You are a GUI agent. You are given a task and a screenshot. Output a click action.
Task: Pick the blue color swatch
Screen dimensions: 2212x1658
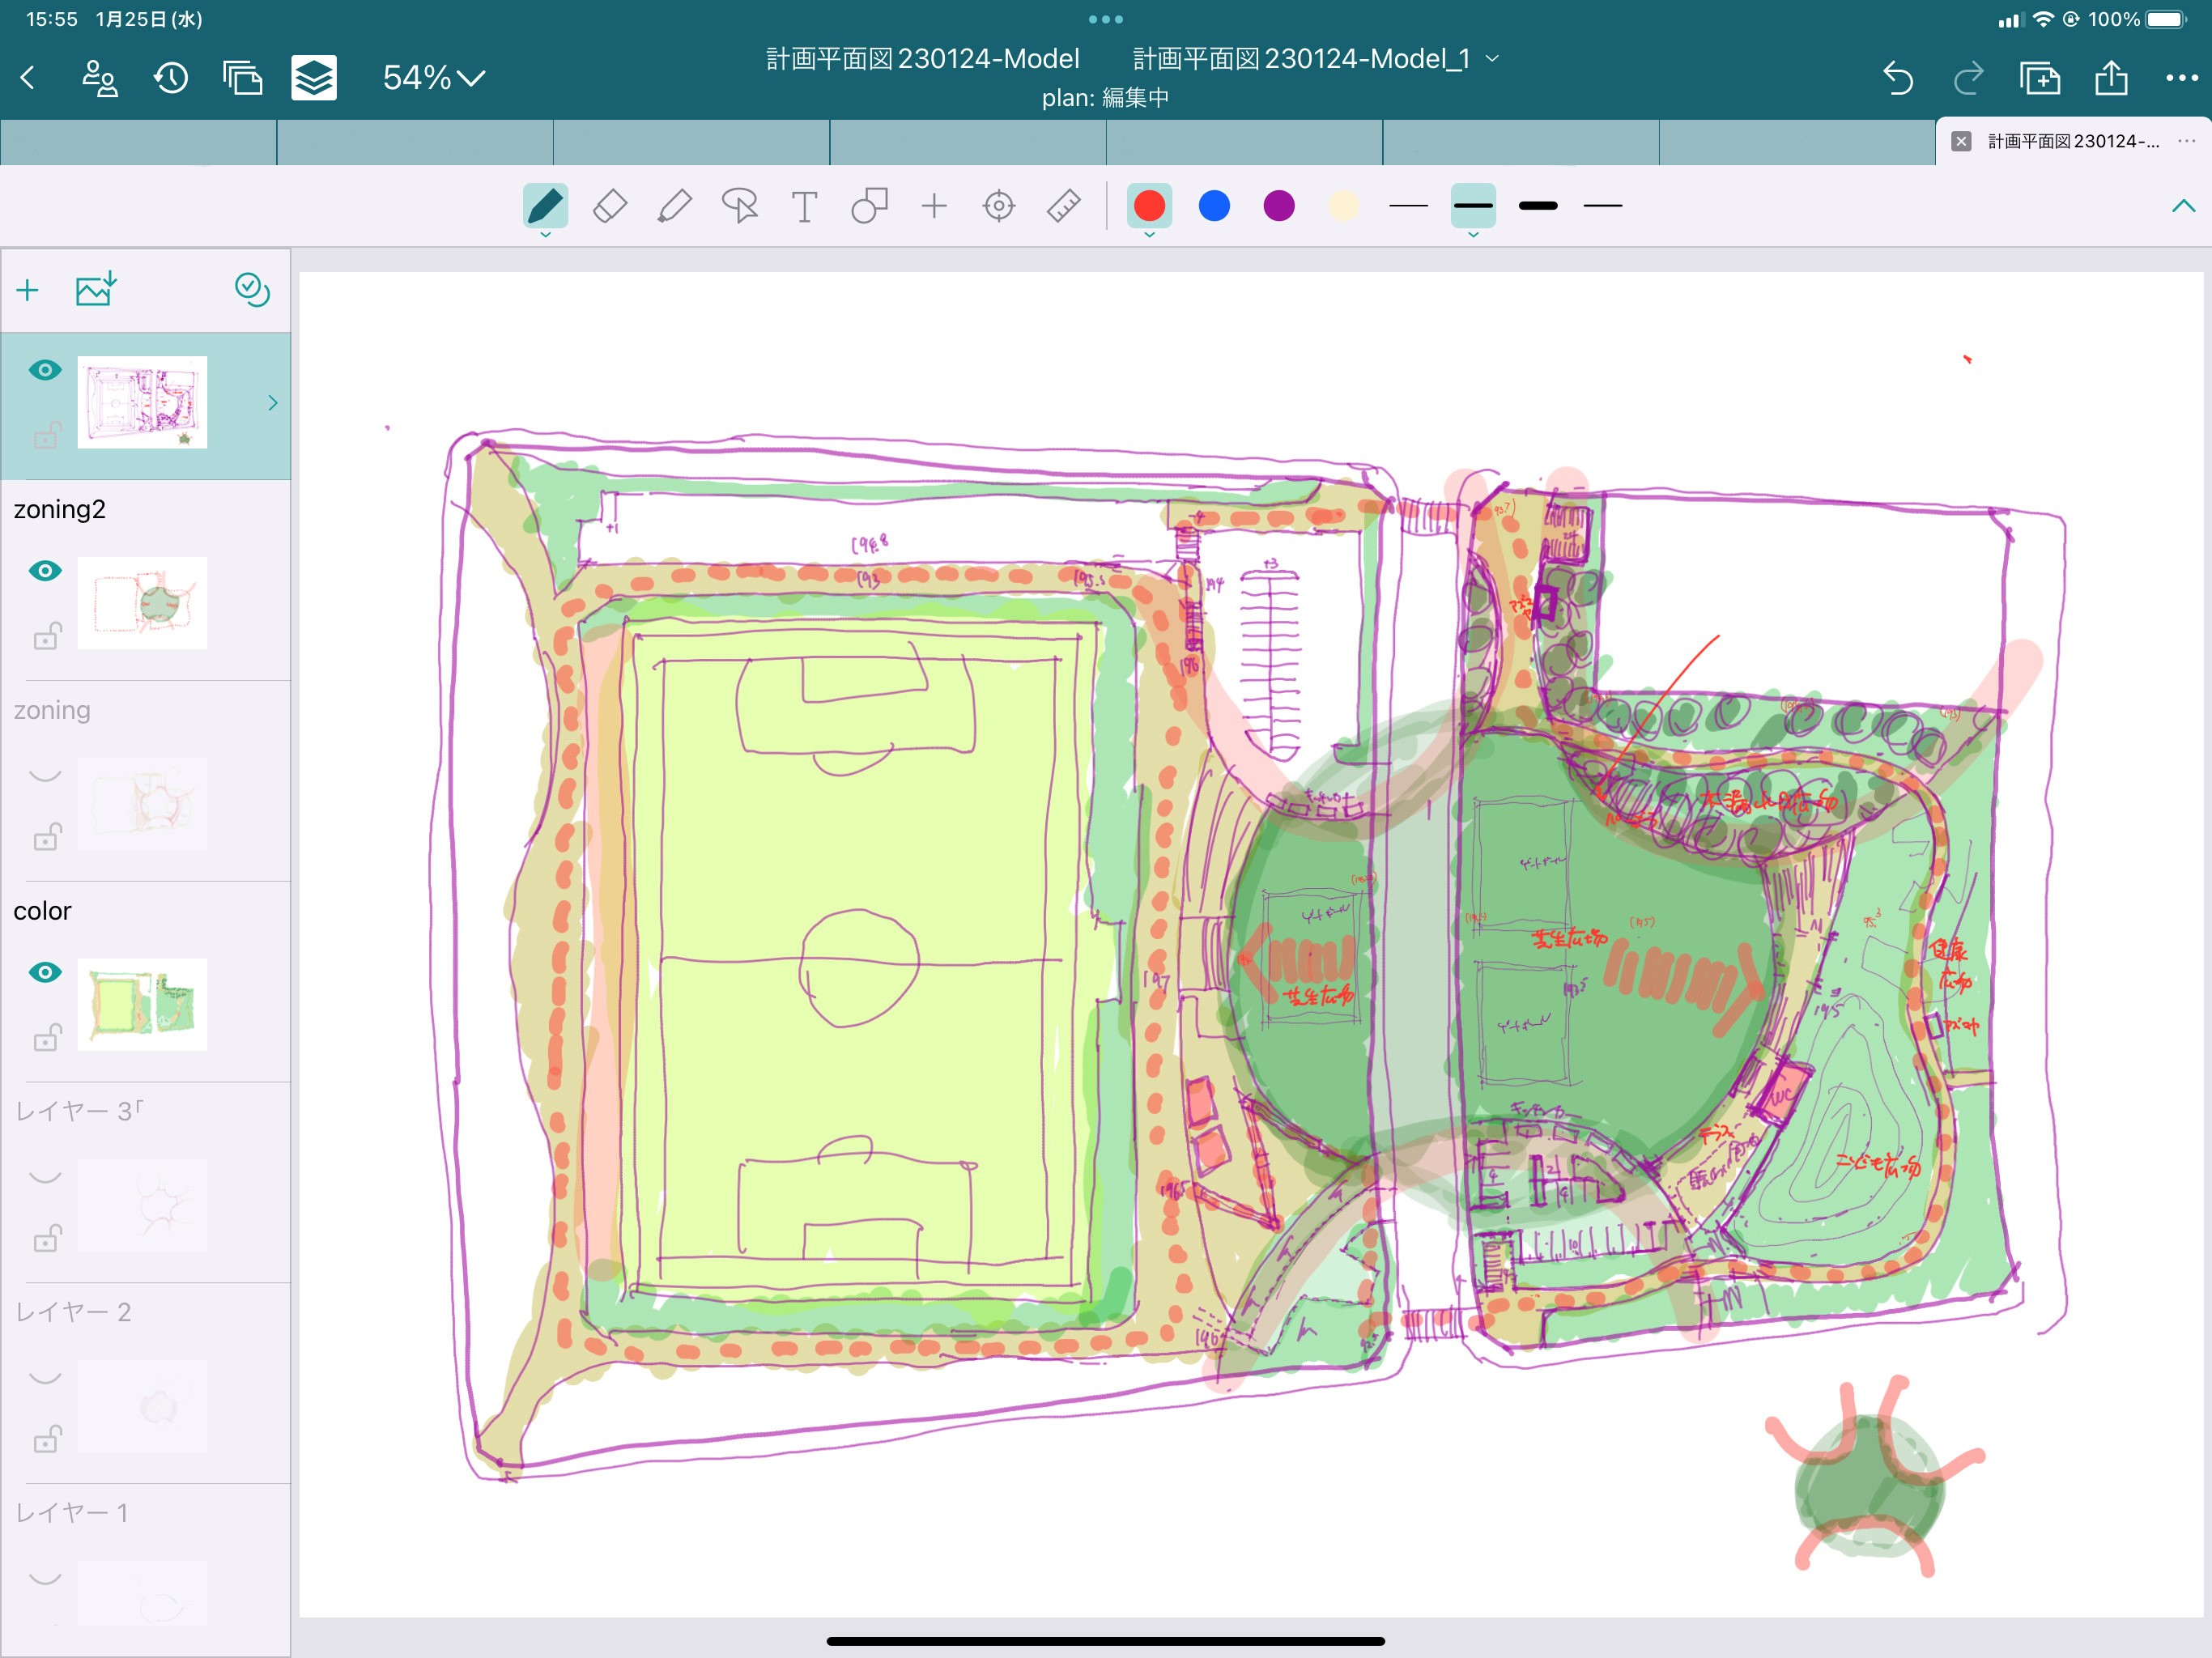coord(1214,206)
